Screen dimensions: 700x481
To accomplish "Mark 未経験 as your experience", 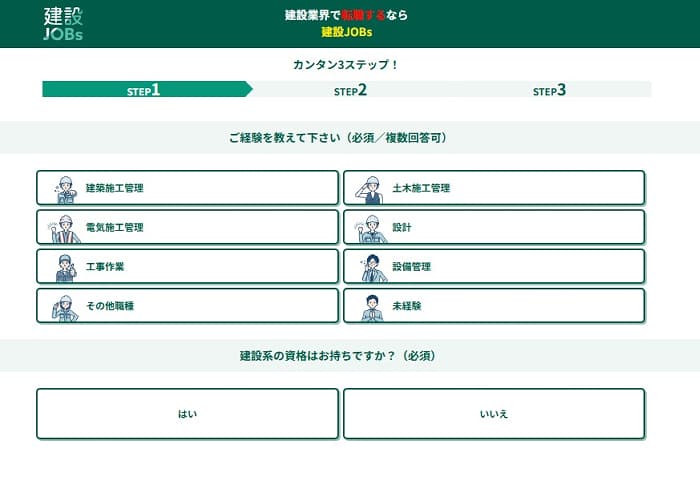I will point(494,305).
